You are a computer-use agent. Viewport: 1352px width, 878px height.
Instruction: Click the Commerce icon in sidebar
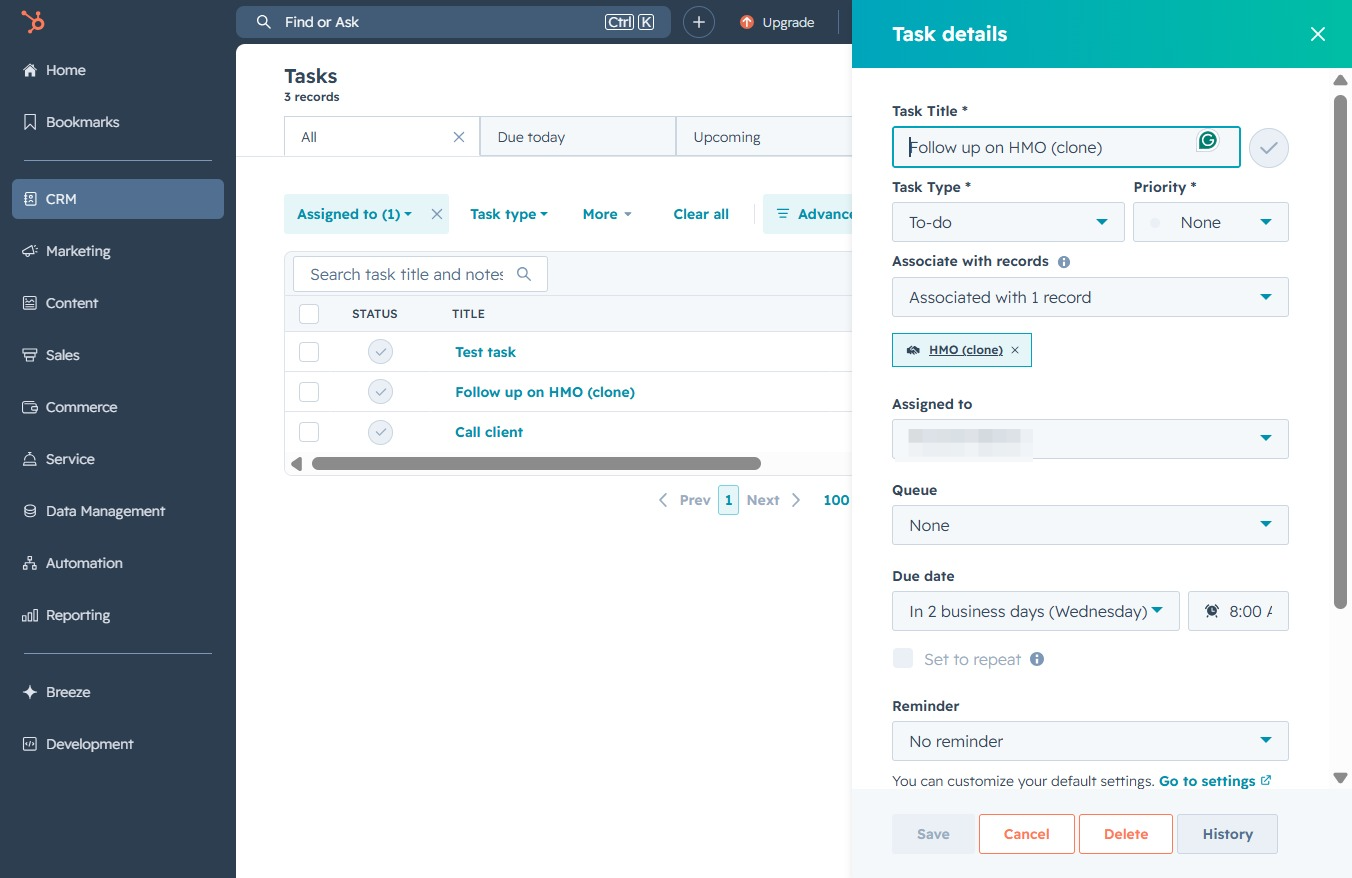29,407
